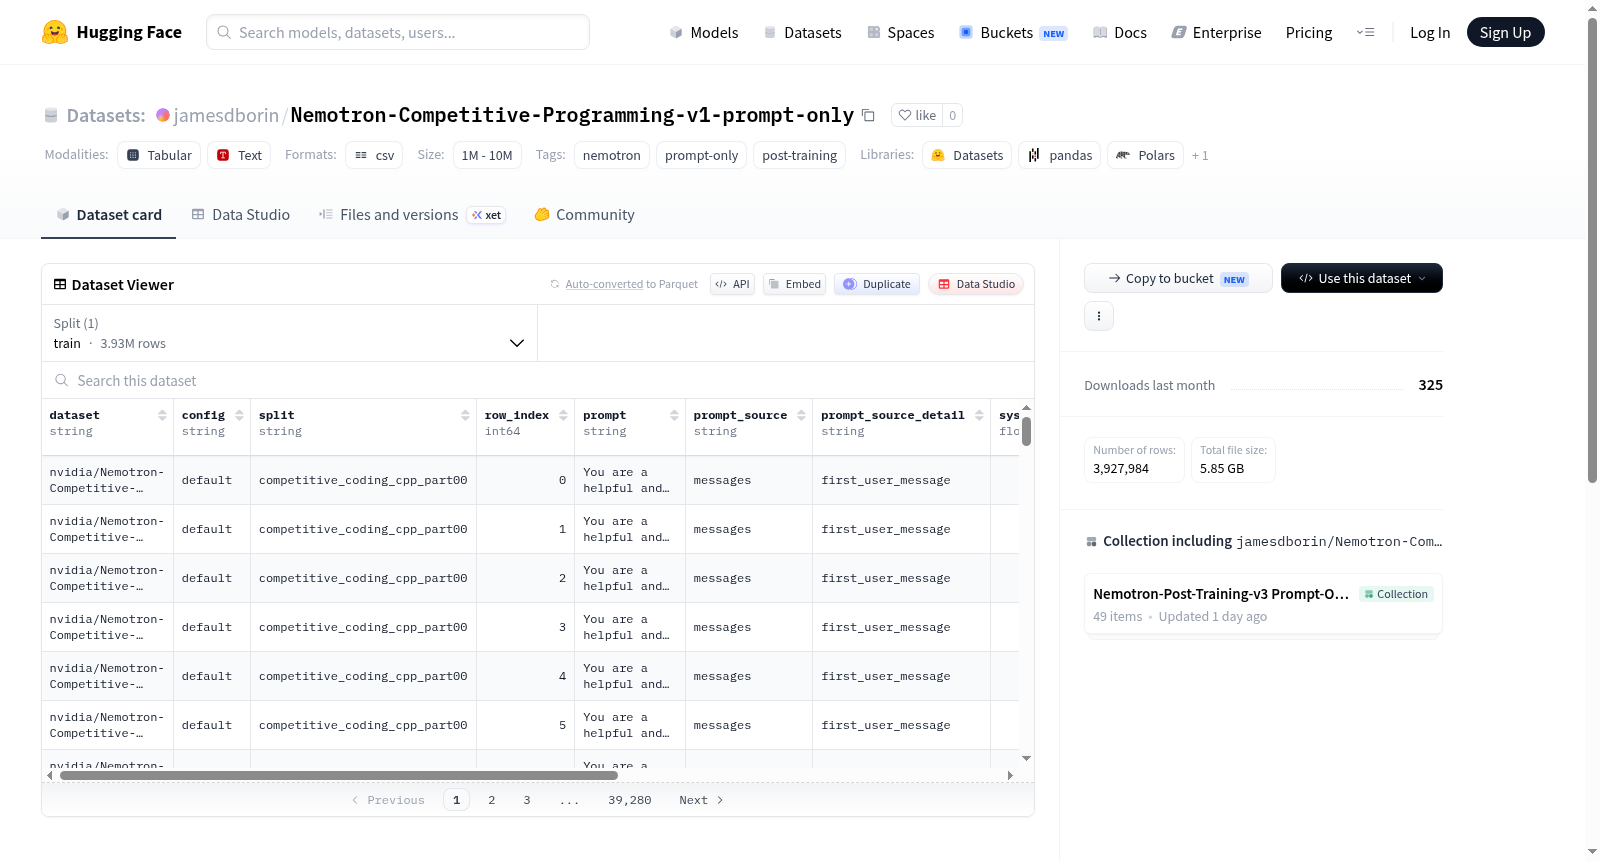Screen dimensions: 1600x861
Task: Go to page 3 of results
Action: (526, 800)
